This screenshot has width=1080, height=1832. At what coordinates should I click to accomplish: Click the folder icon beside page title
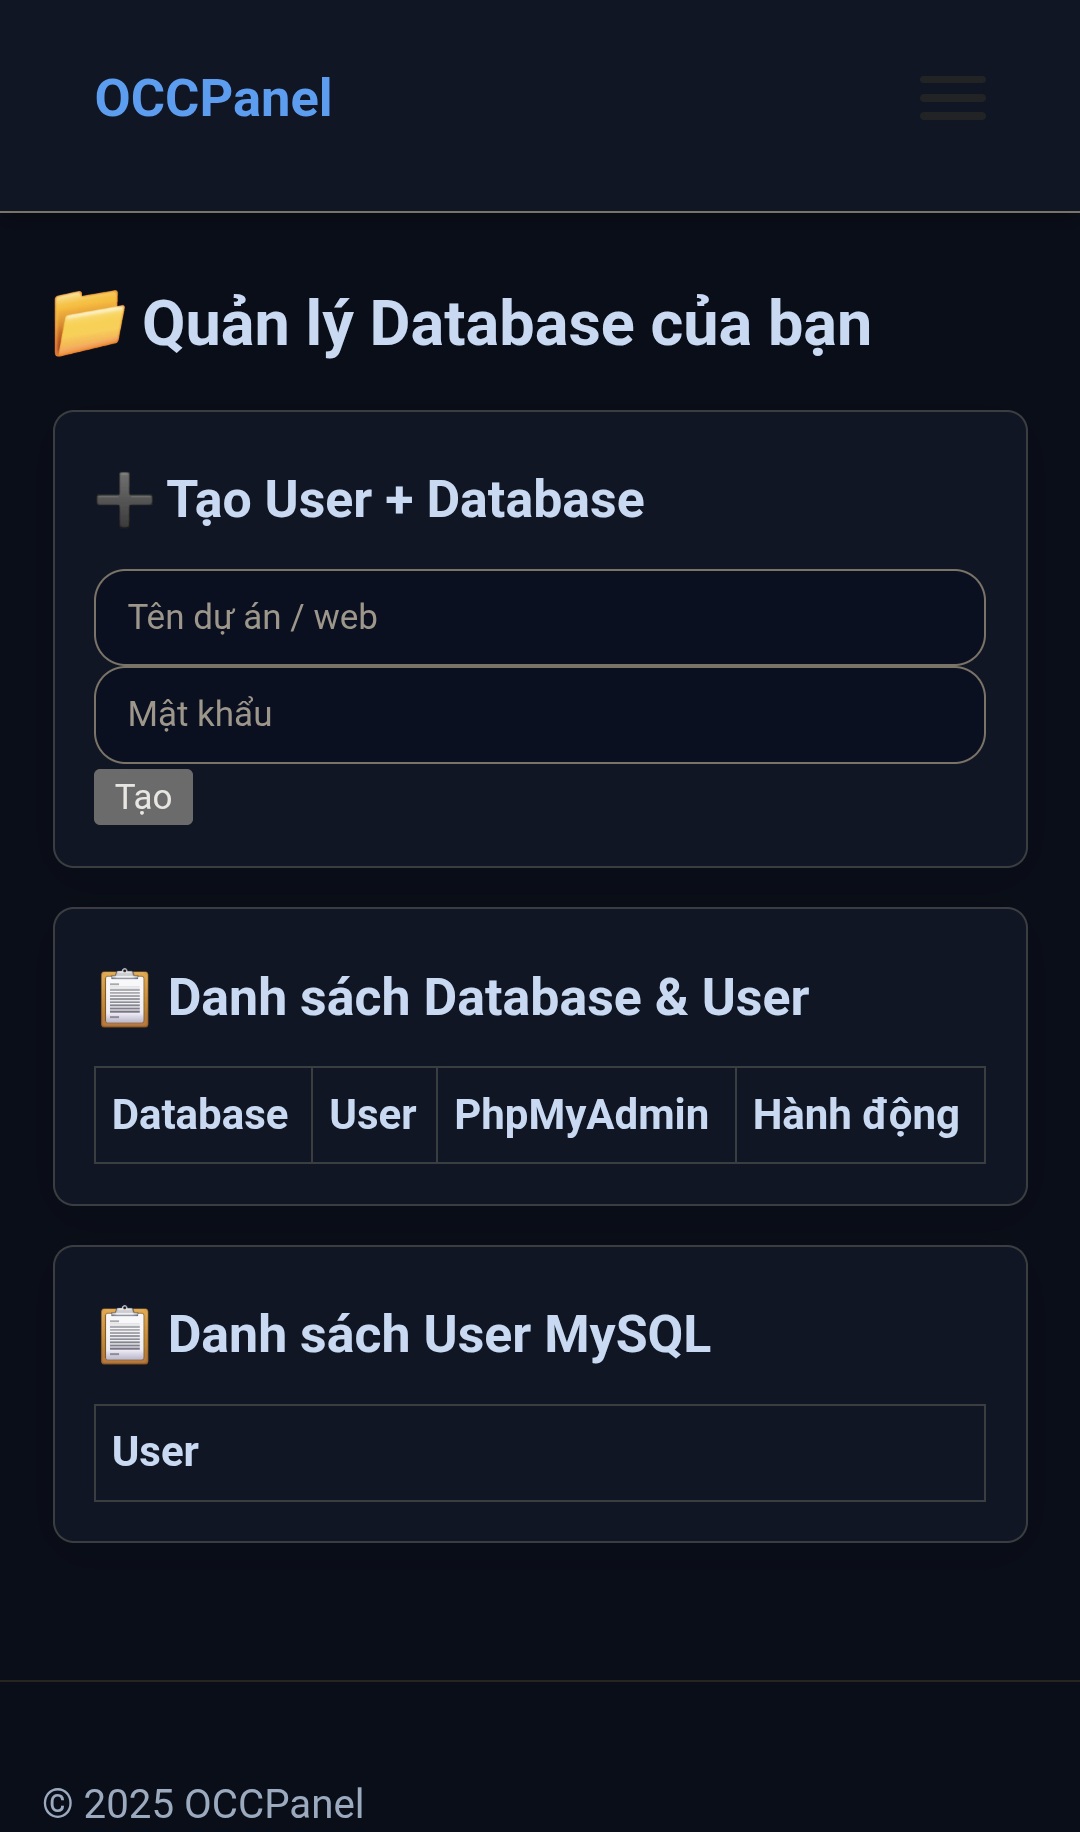(89, 323)
